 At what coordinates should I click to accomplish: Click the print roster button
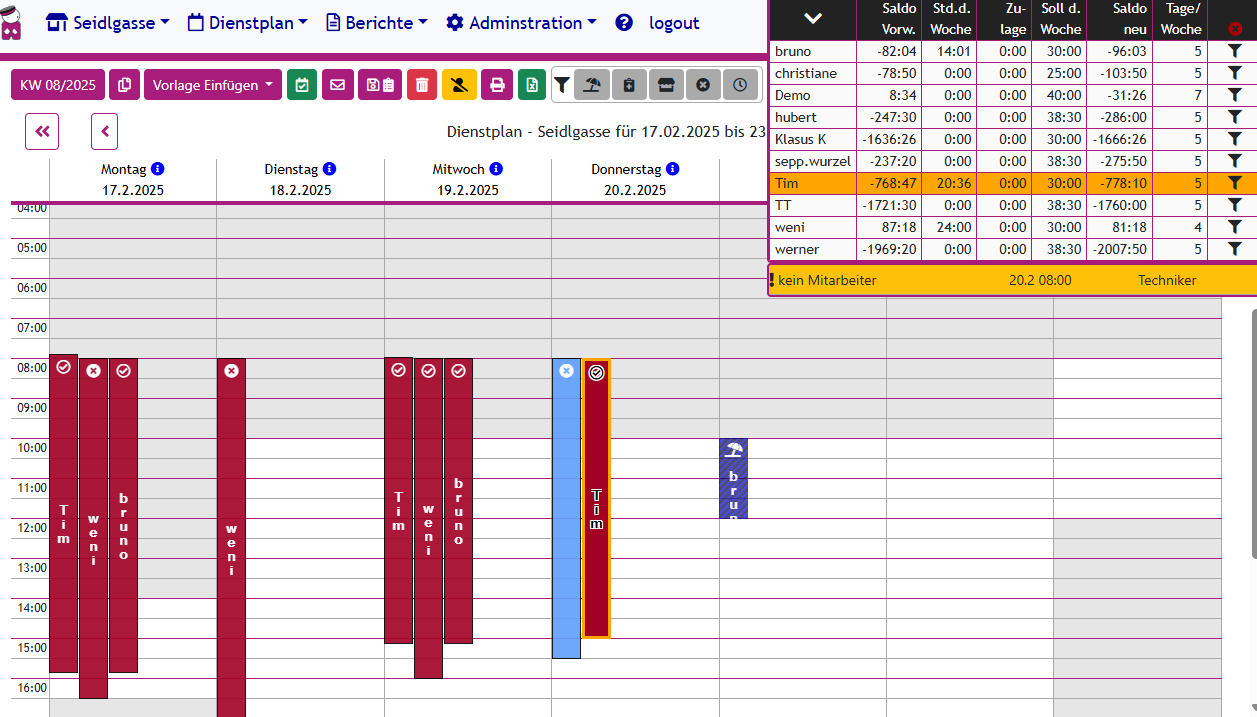[496, 85]
